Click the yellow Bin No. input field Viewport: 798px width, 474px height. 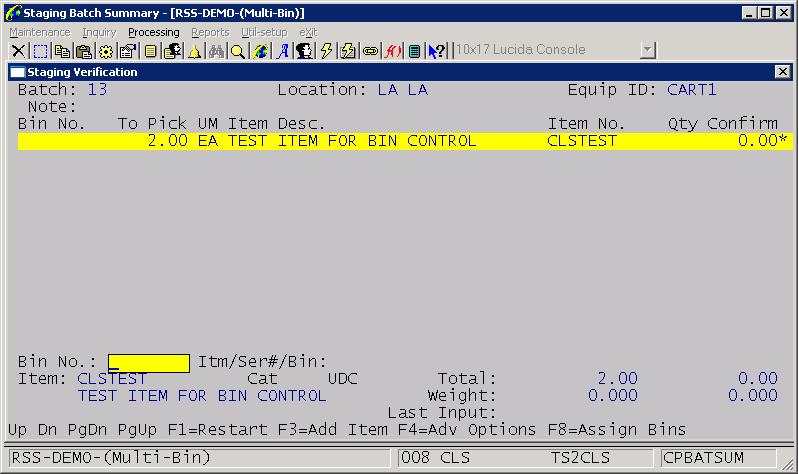pos(149,364)
